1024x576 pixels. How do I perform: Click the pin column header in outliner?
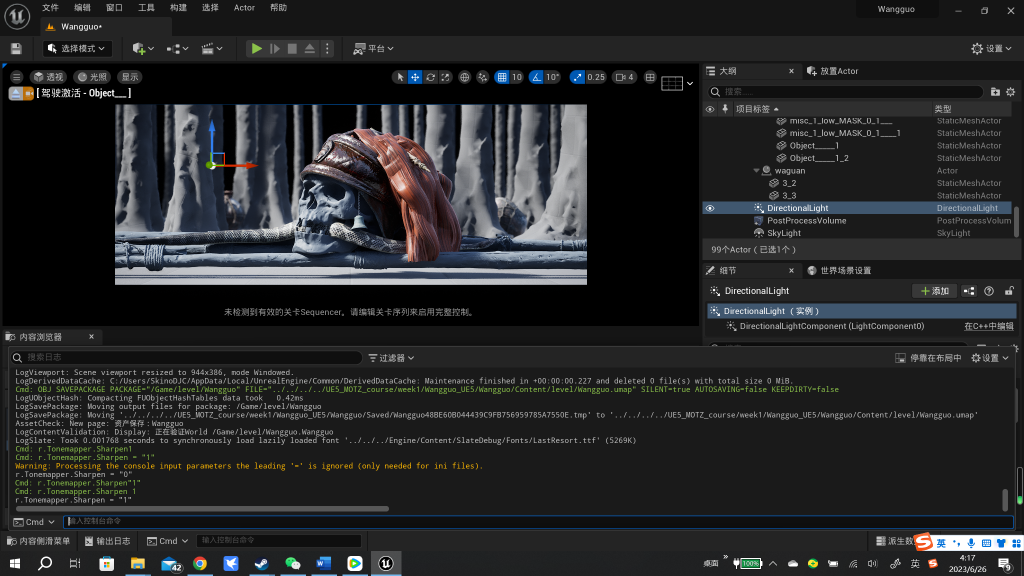pyautogui.click(x=725, y=109)
